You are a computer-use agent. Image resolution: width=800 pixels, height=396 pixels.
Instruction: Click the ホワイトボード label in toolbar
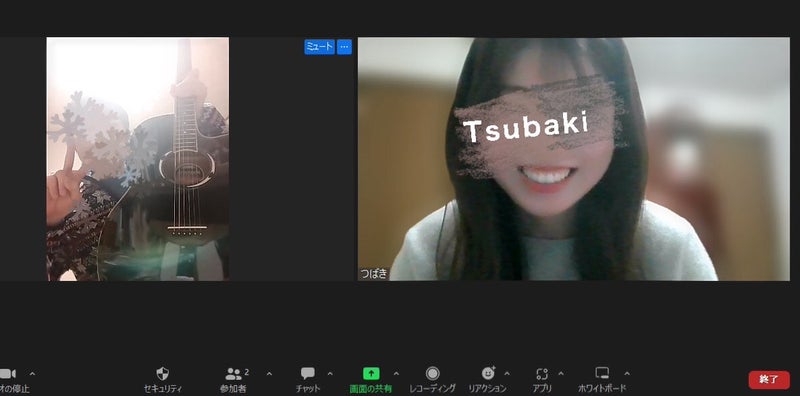point(602,389)
